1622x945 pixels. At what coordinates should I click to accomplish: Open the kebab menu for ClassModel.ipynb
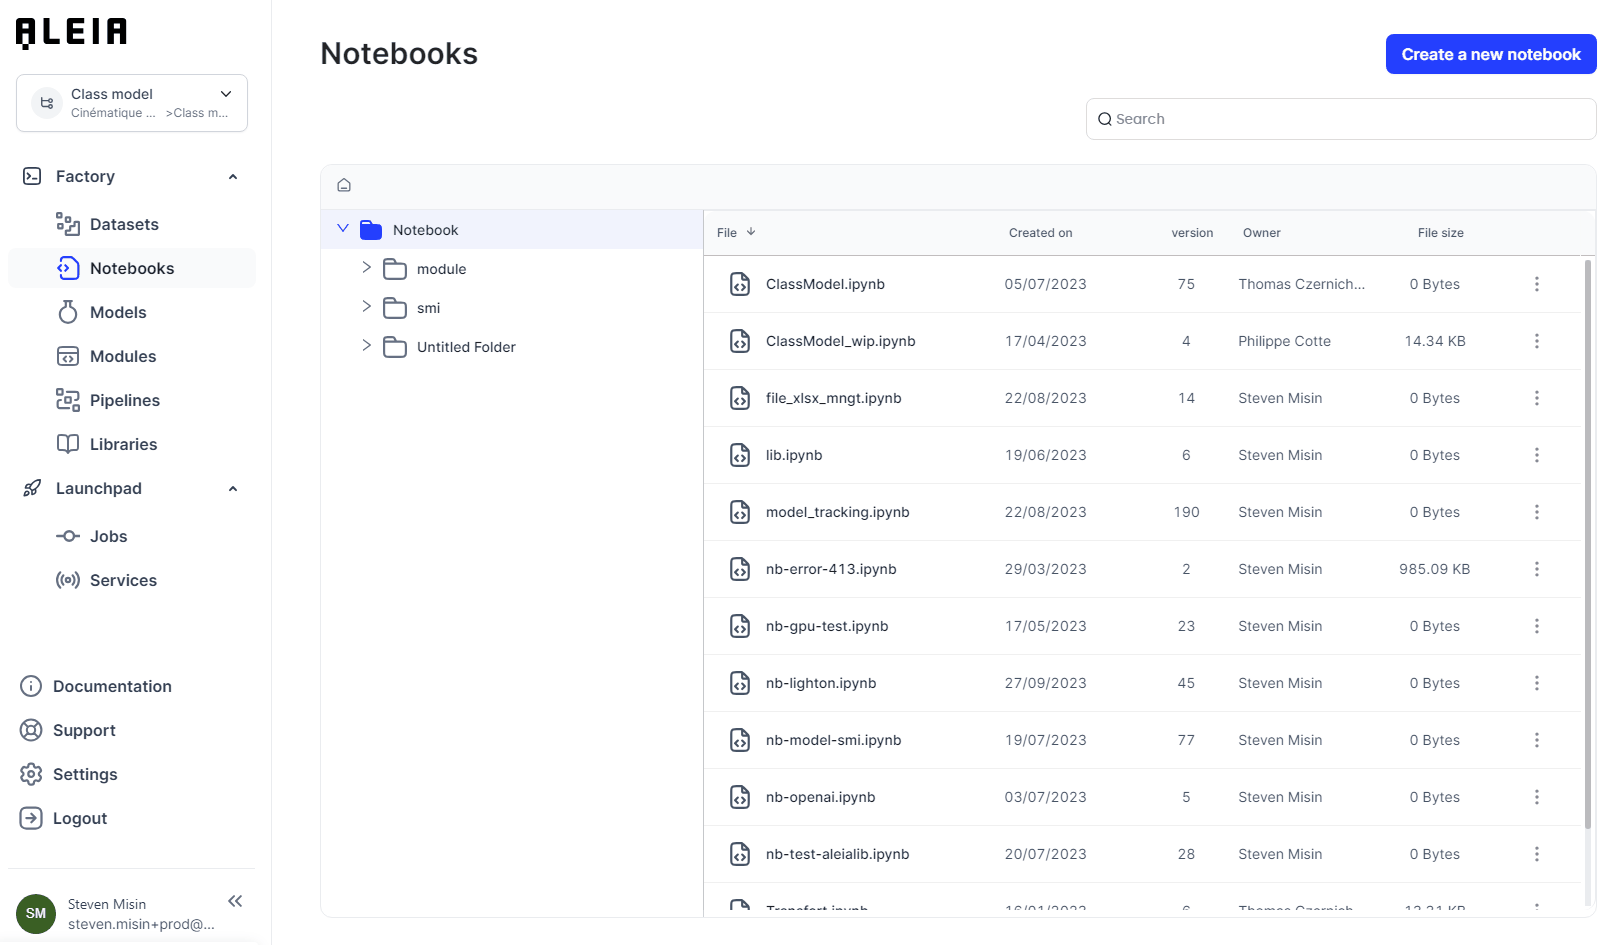click(1537, 284)
